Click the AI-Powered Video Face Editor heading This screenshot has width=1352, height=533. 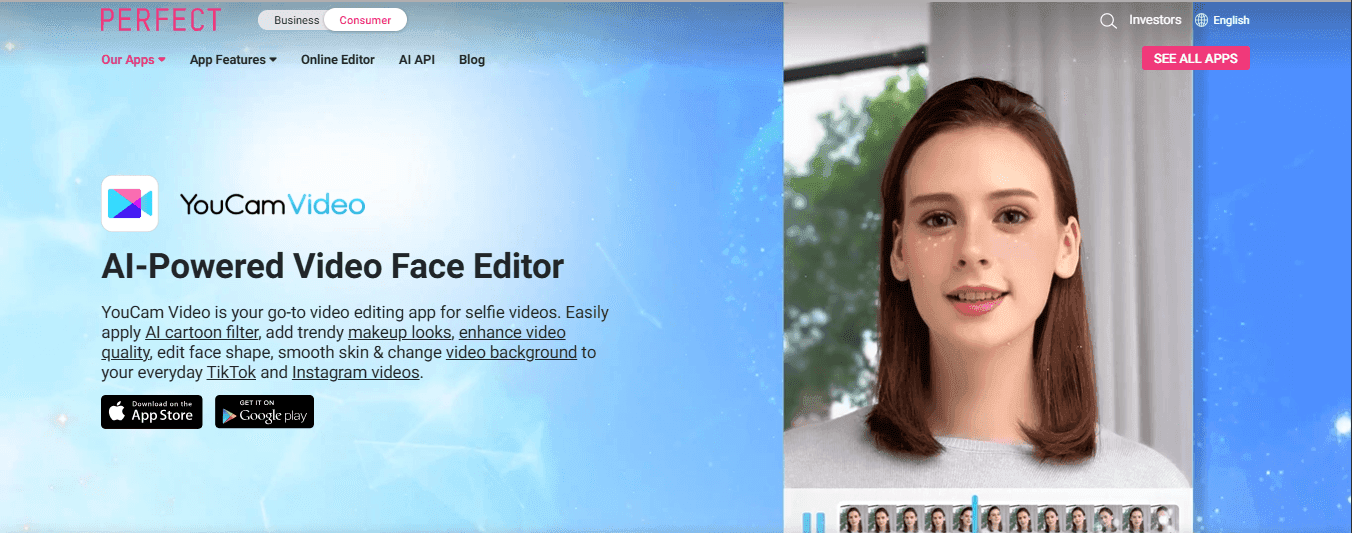pos(333,266)
